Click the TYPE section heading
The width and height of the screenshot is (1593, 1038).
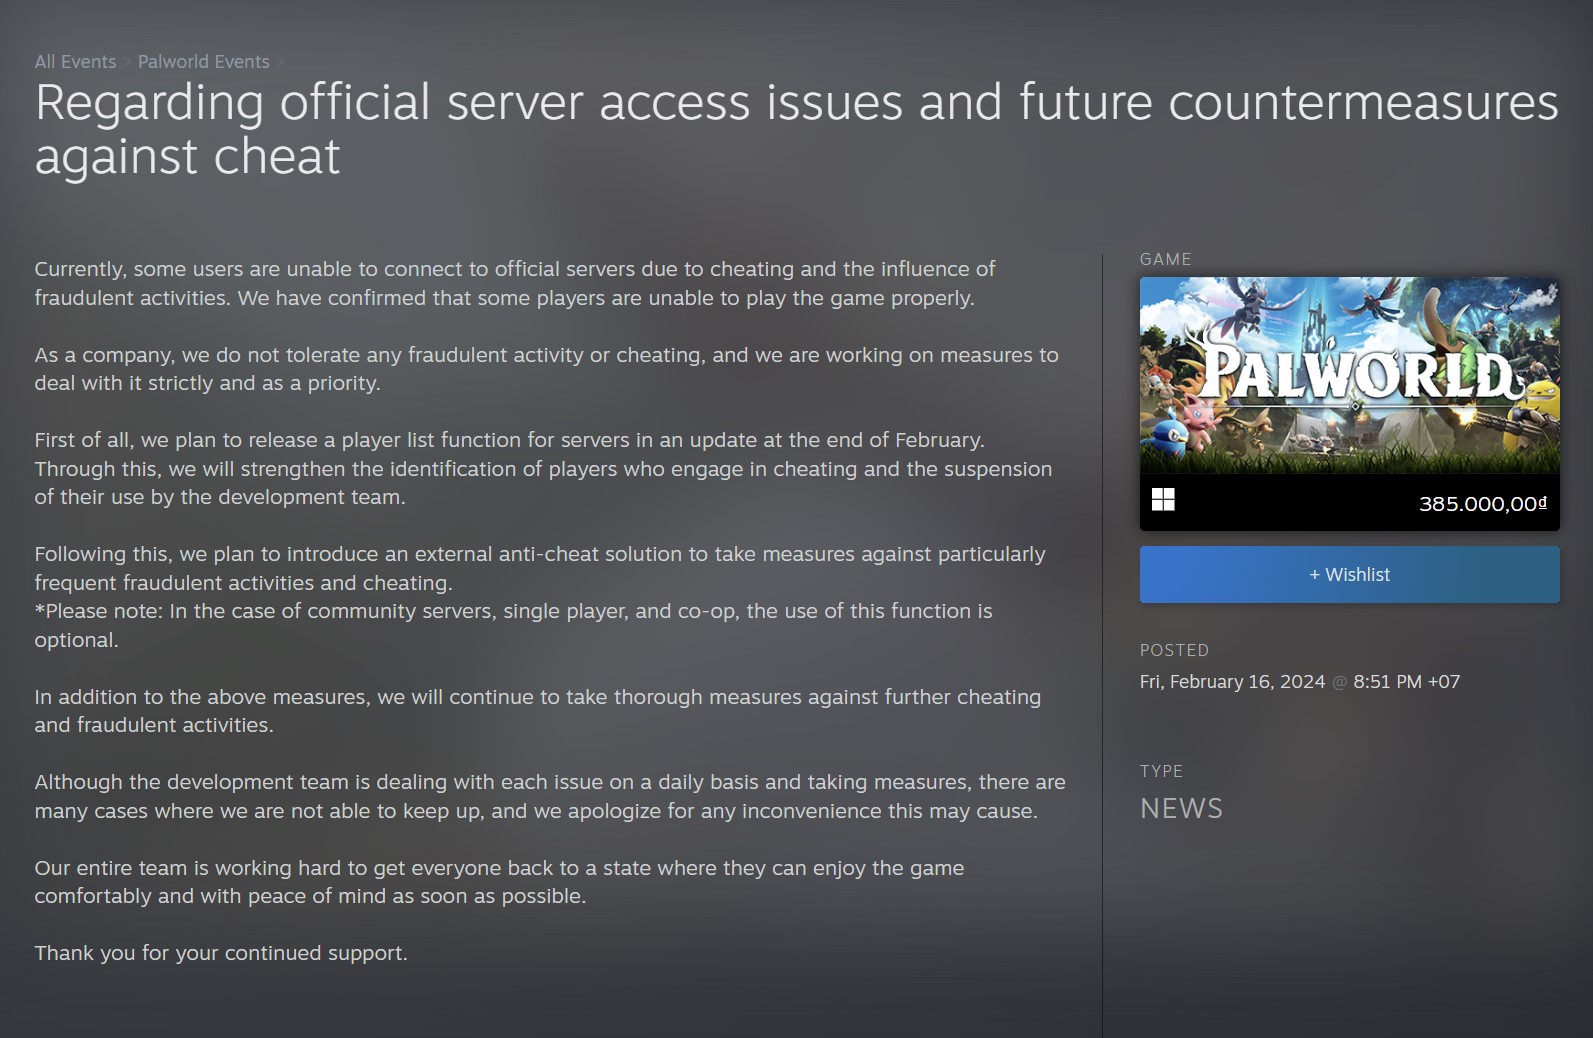click(1161, 771)
